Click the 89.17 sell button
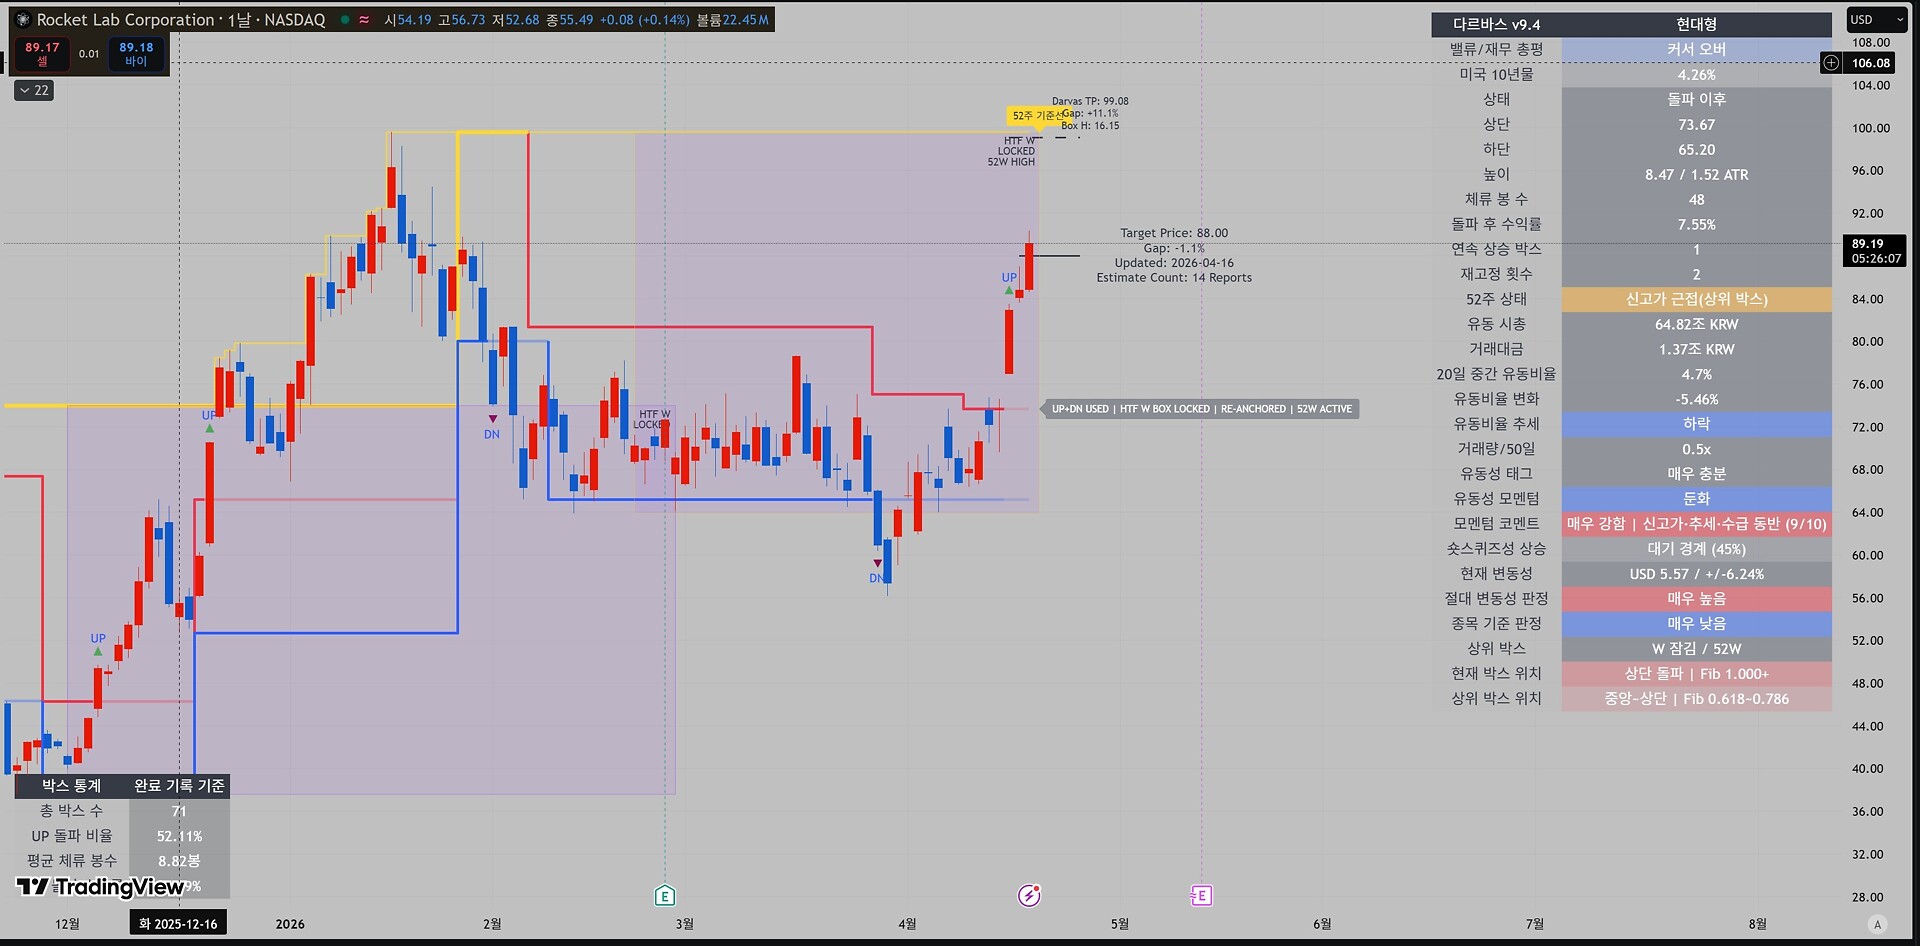Screen dimensions: 1920x946 42,54
